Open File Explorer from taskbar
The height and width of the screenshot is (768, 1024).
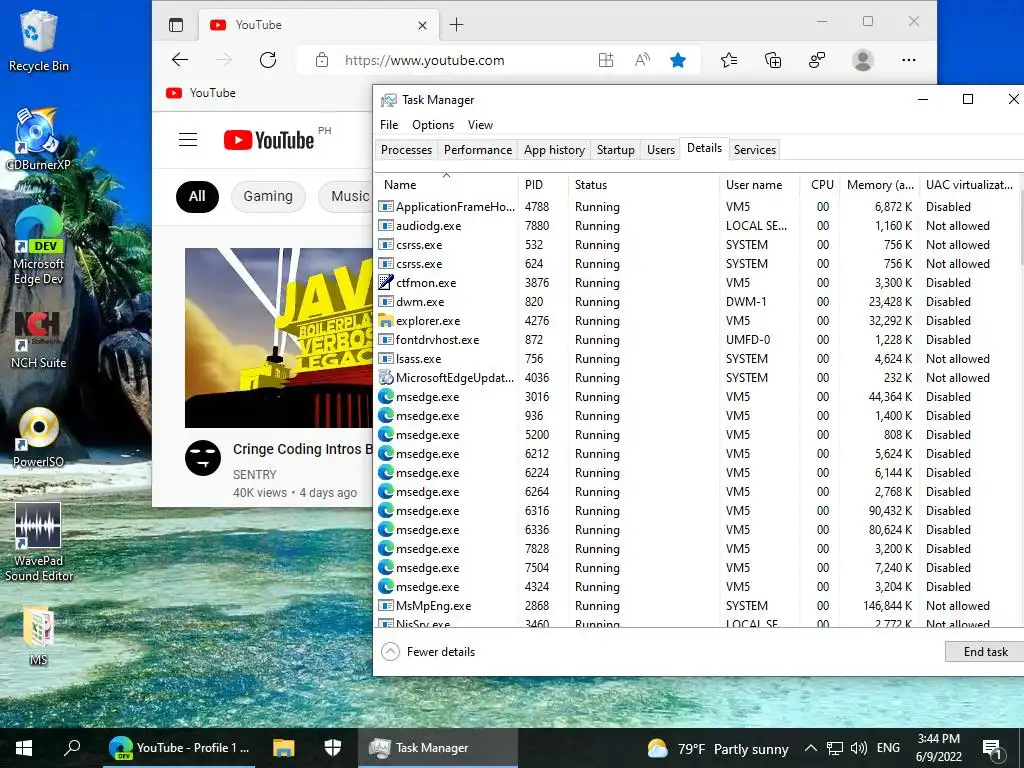(x=283, y=748)
